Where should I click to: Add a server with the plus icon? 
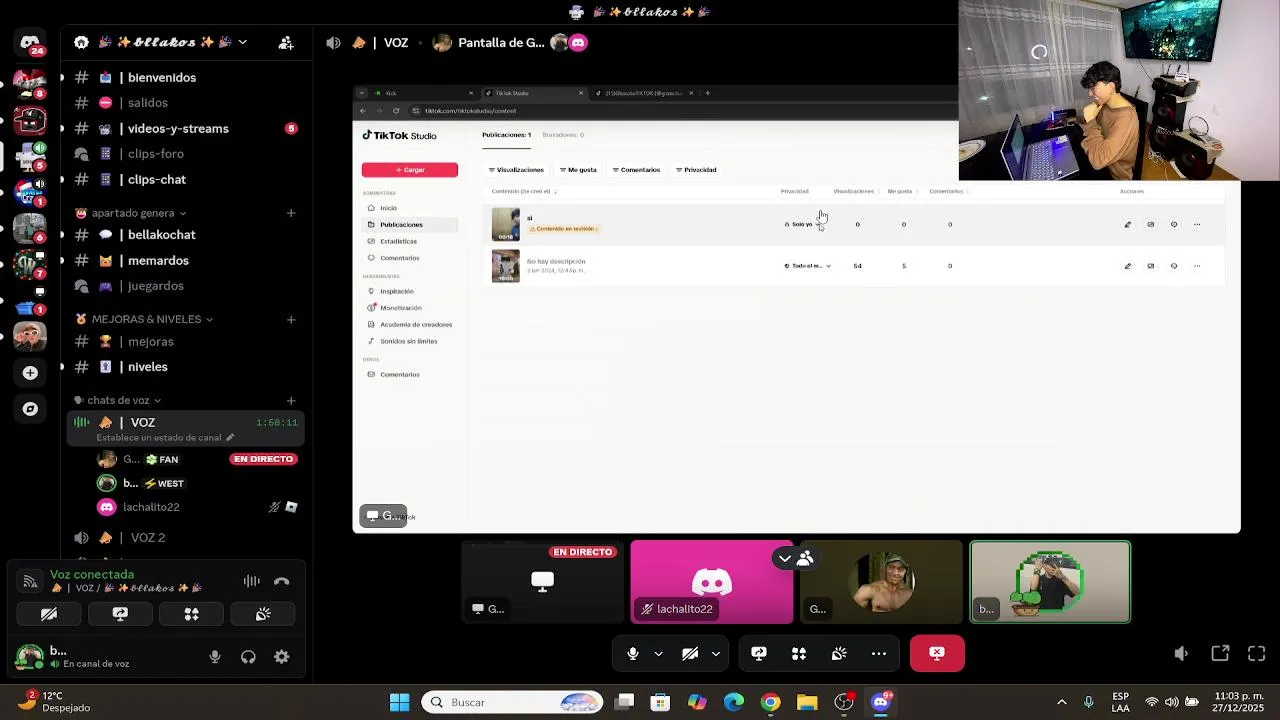tap(30, 373)
